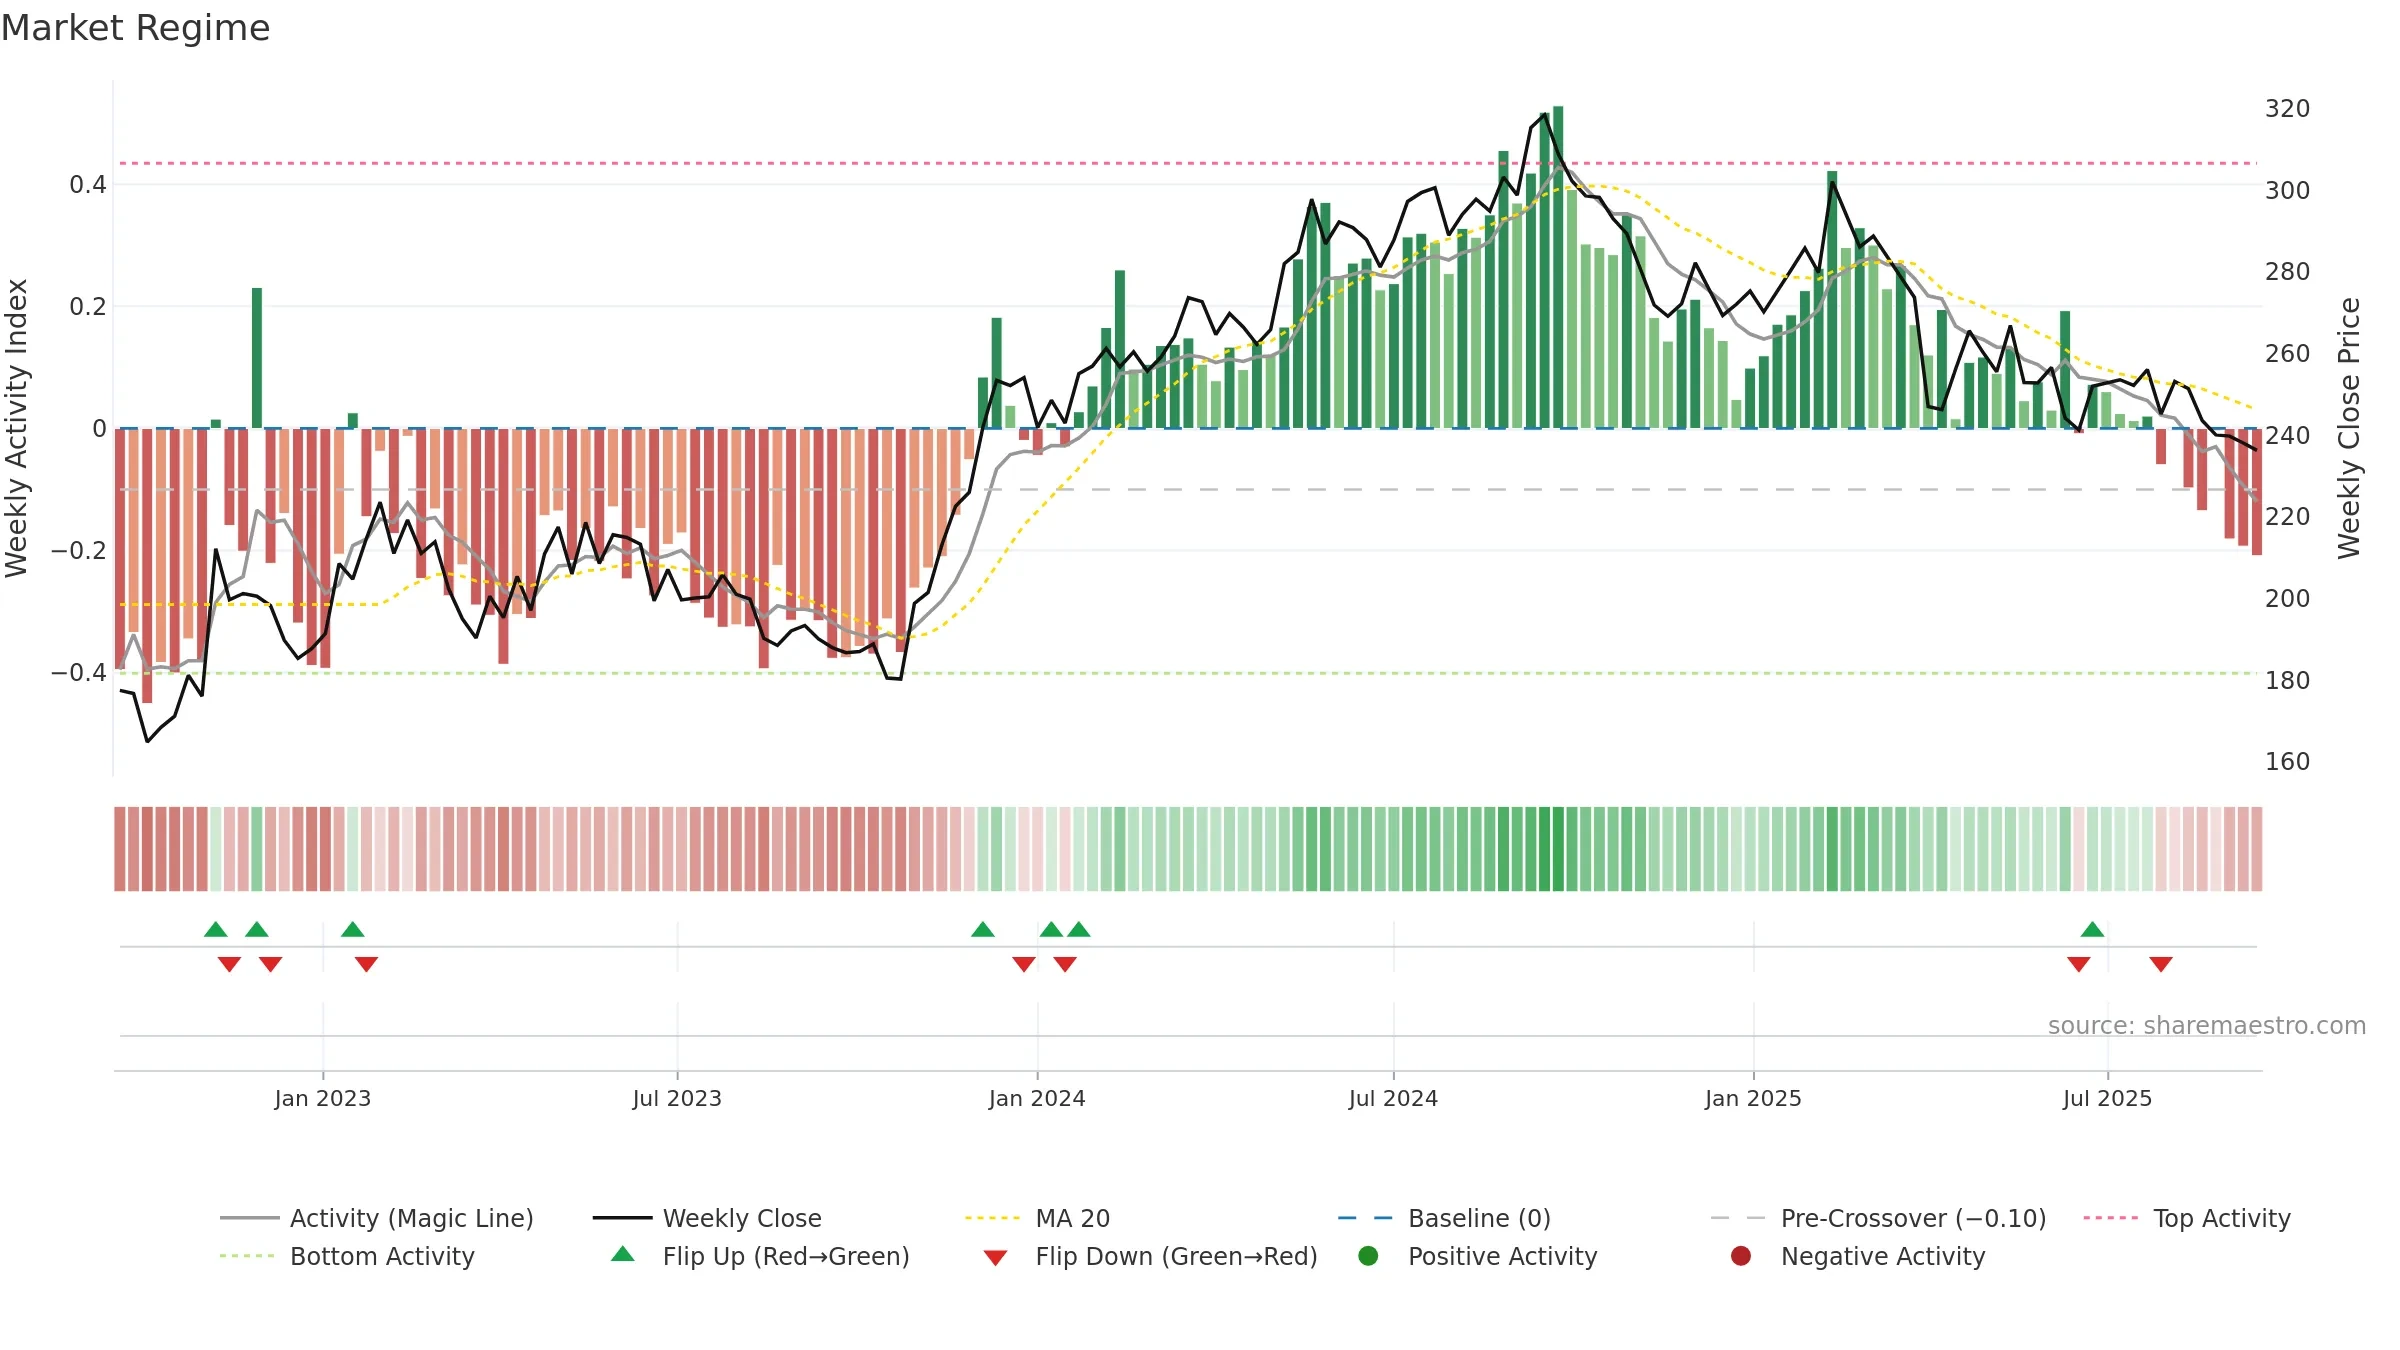2400x1350 pixels.
Task: Toggle MA 20 legend entry
Action: point(1037,1218)
